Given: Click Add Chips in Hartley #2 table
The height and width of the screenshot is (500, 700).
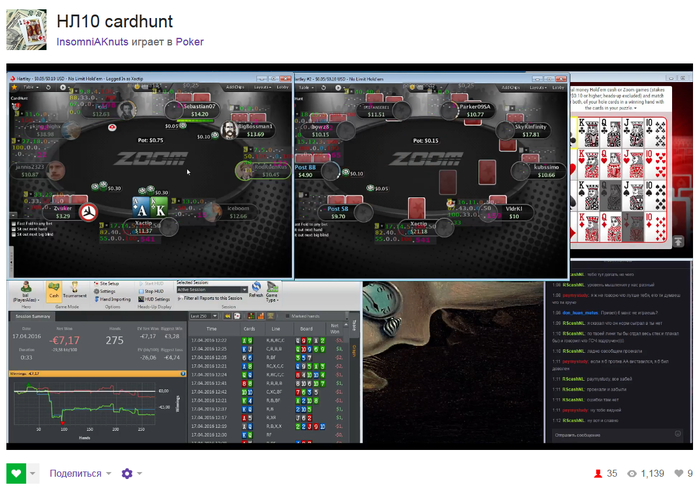Looking at the screenshot, I should (510, 88).
